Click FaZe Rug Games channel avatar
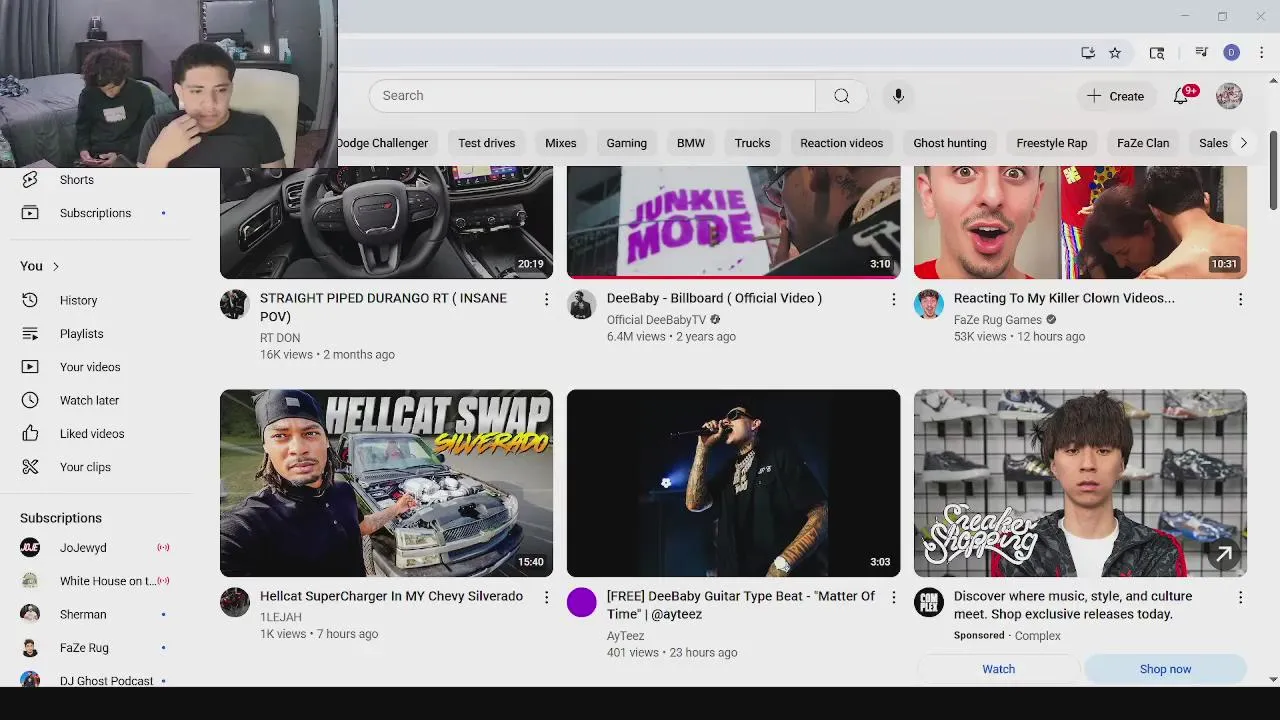This screenshot has height=720, width=1280. 928,304
